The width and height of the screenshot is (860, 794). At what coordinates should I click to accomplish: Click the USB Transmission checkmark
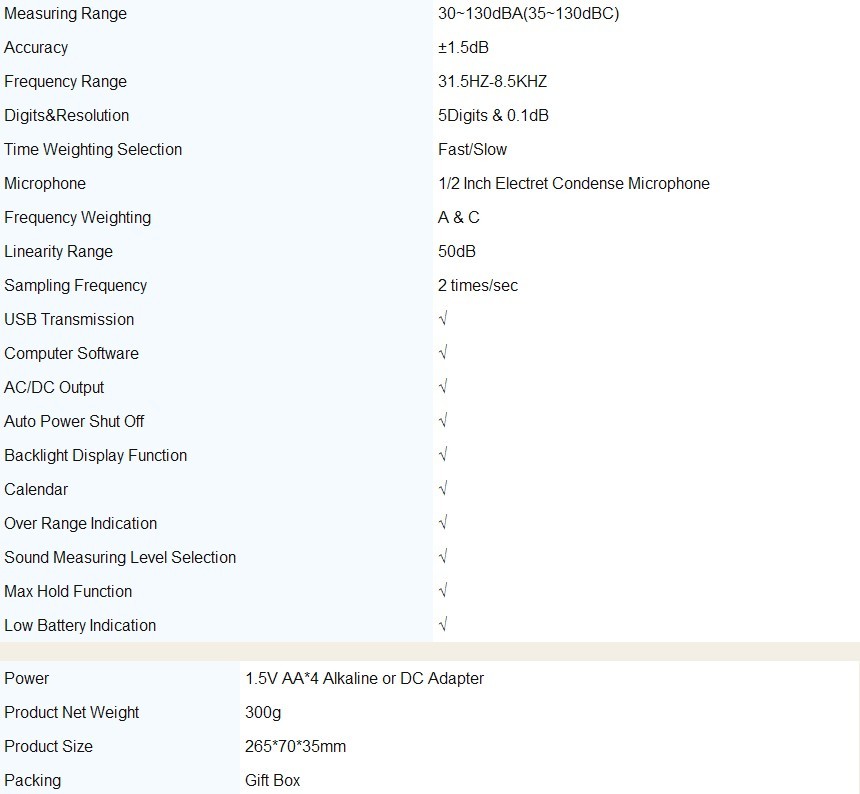[443, 319]
